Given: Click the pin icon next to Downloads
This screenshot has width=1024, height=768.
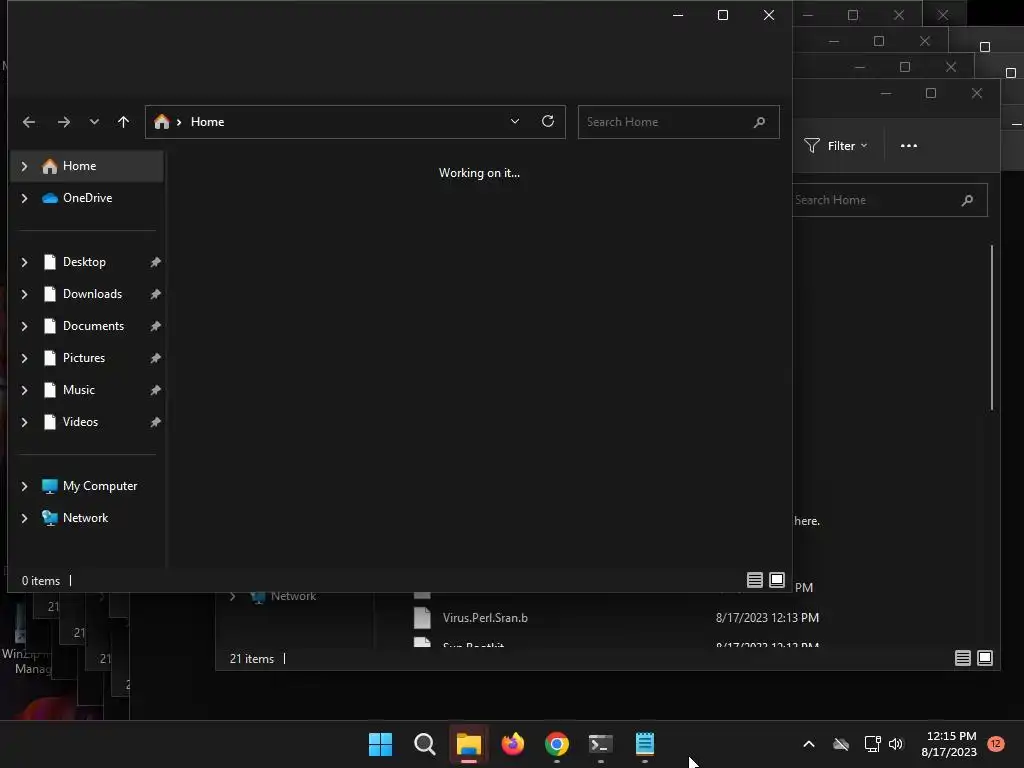Looking at the screenshot, I should 155,294.
